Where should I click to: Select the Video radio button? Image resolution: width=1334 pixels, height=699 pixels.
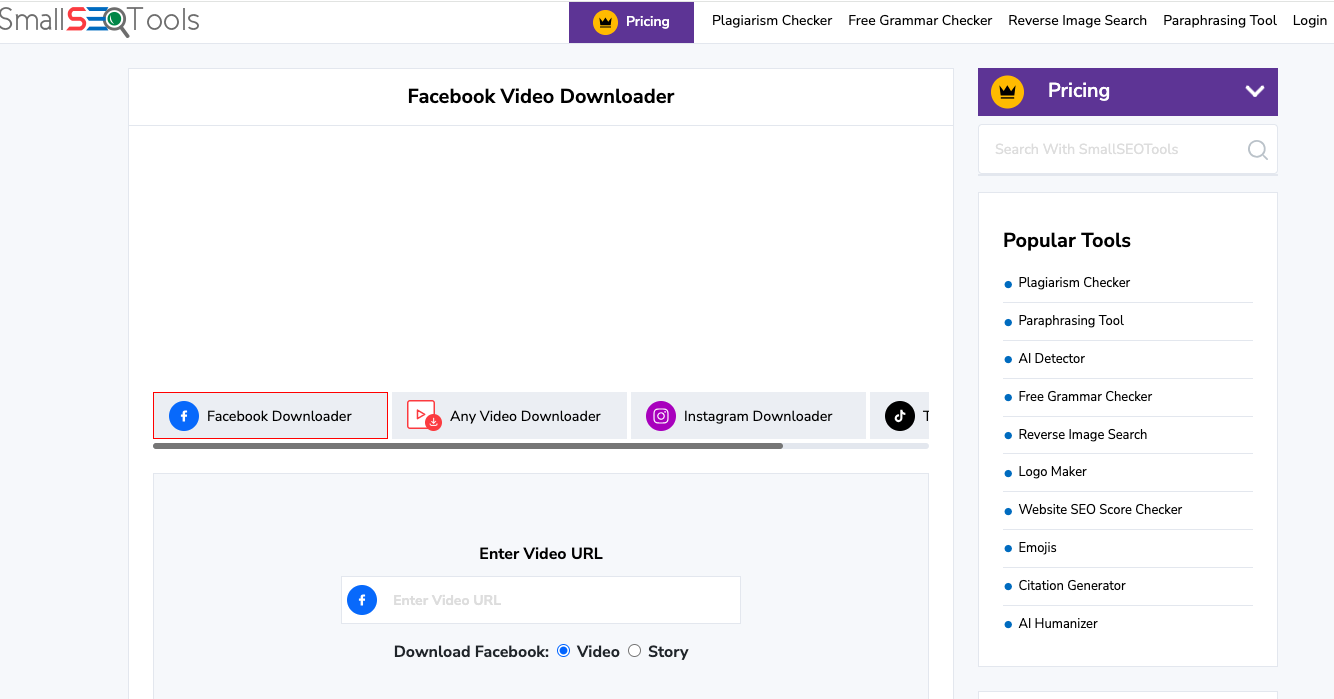564,651
